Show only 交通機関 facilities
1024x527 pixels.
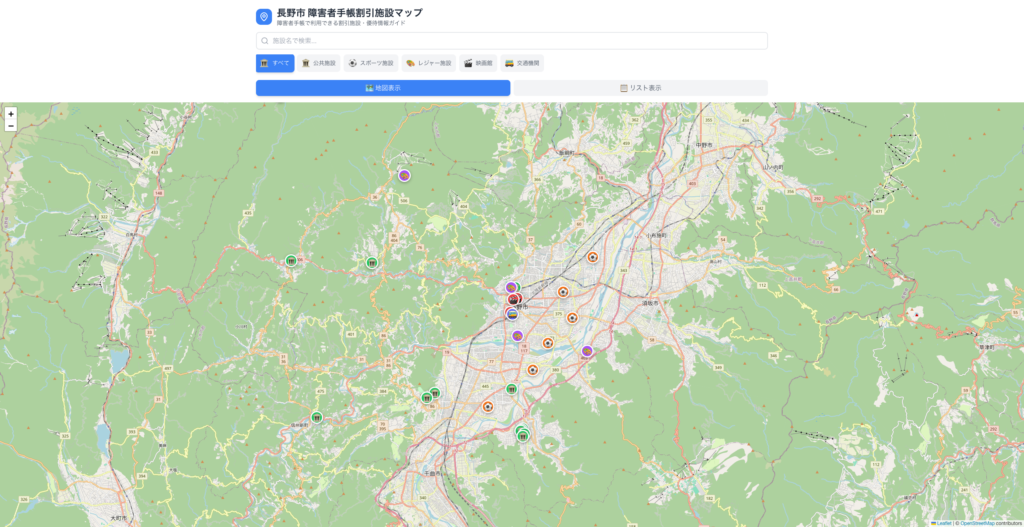522,63
